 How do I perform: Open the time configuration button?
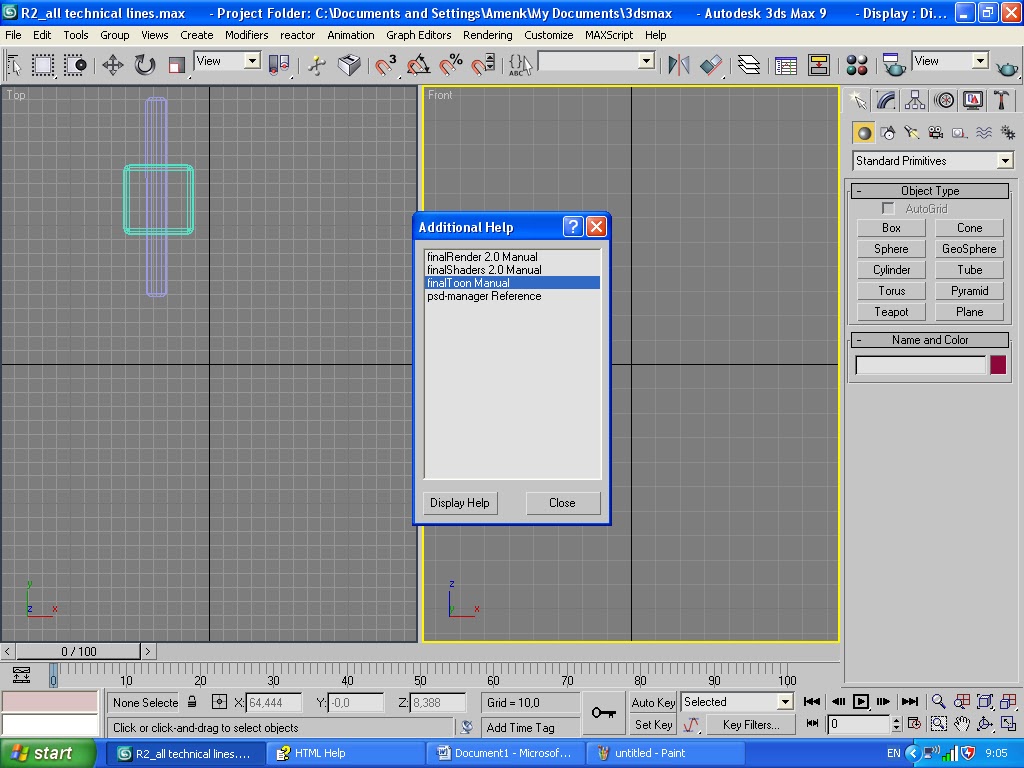914,724
